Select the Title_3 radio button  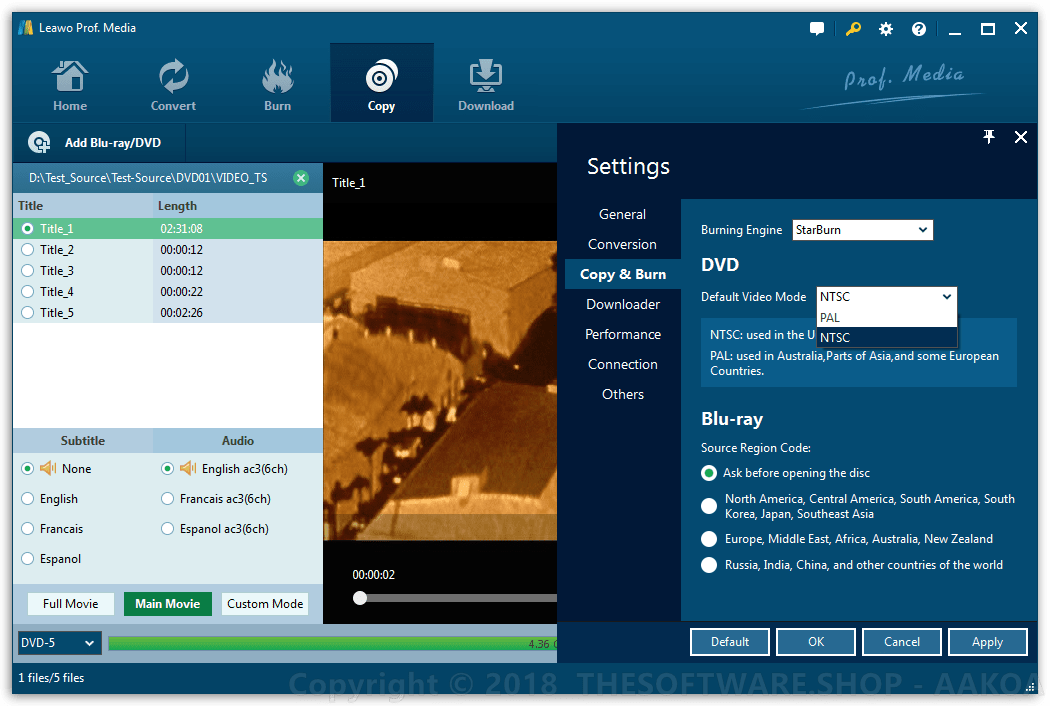(x=27, y=271)
